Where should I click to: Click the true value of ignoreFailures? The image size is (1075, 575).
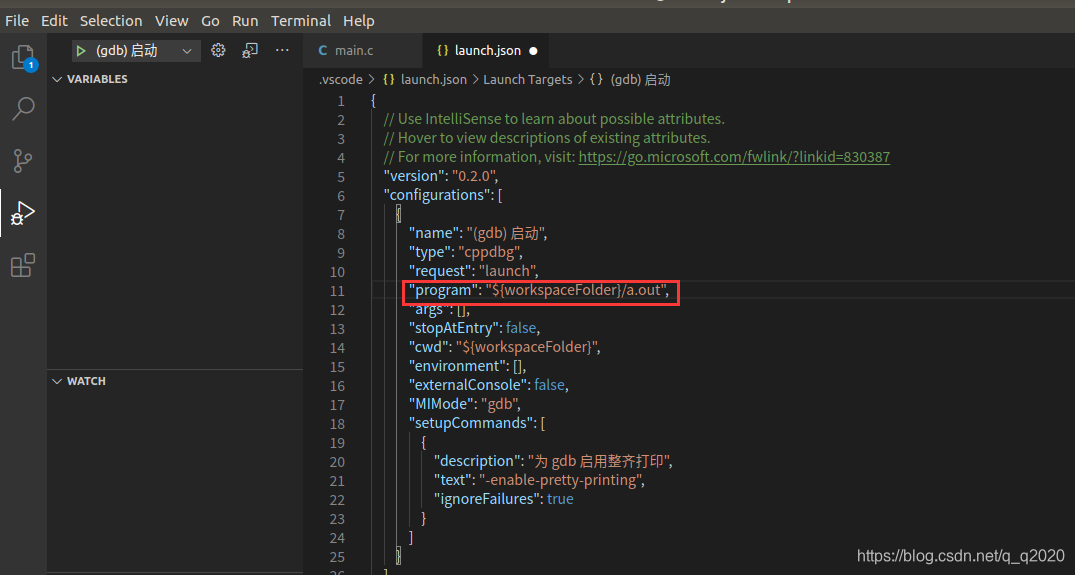click(x=560, y=499)
